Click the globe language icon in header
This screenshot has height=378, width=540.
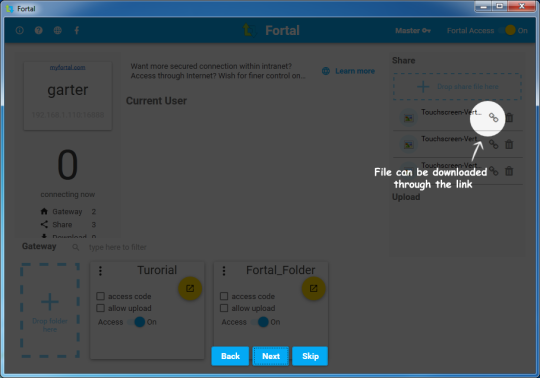coord(58,30)
